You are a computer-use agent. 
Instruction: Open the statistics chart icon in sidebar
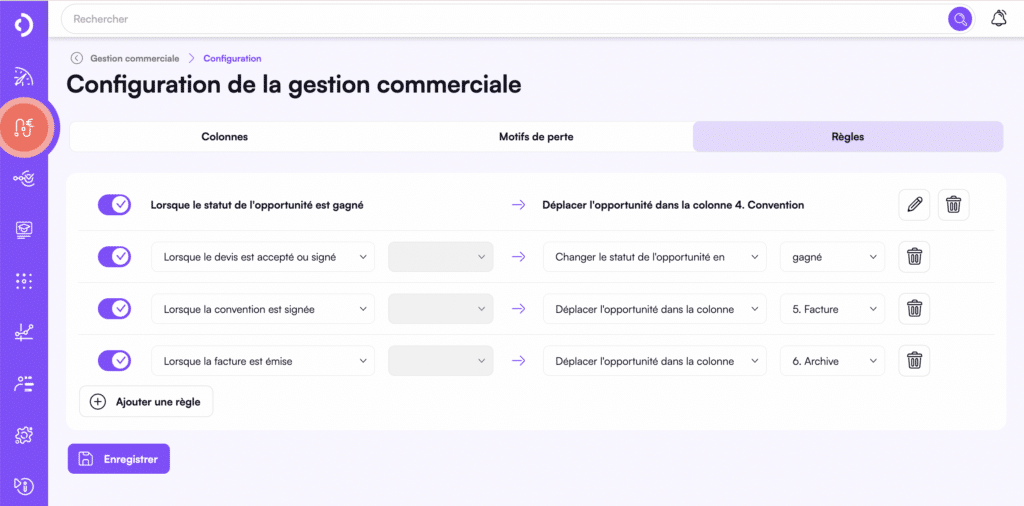[x=24, y=332]
